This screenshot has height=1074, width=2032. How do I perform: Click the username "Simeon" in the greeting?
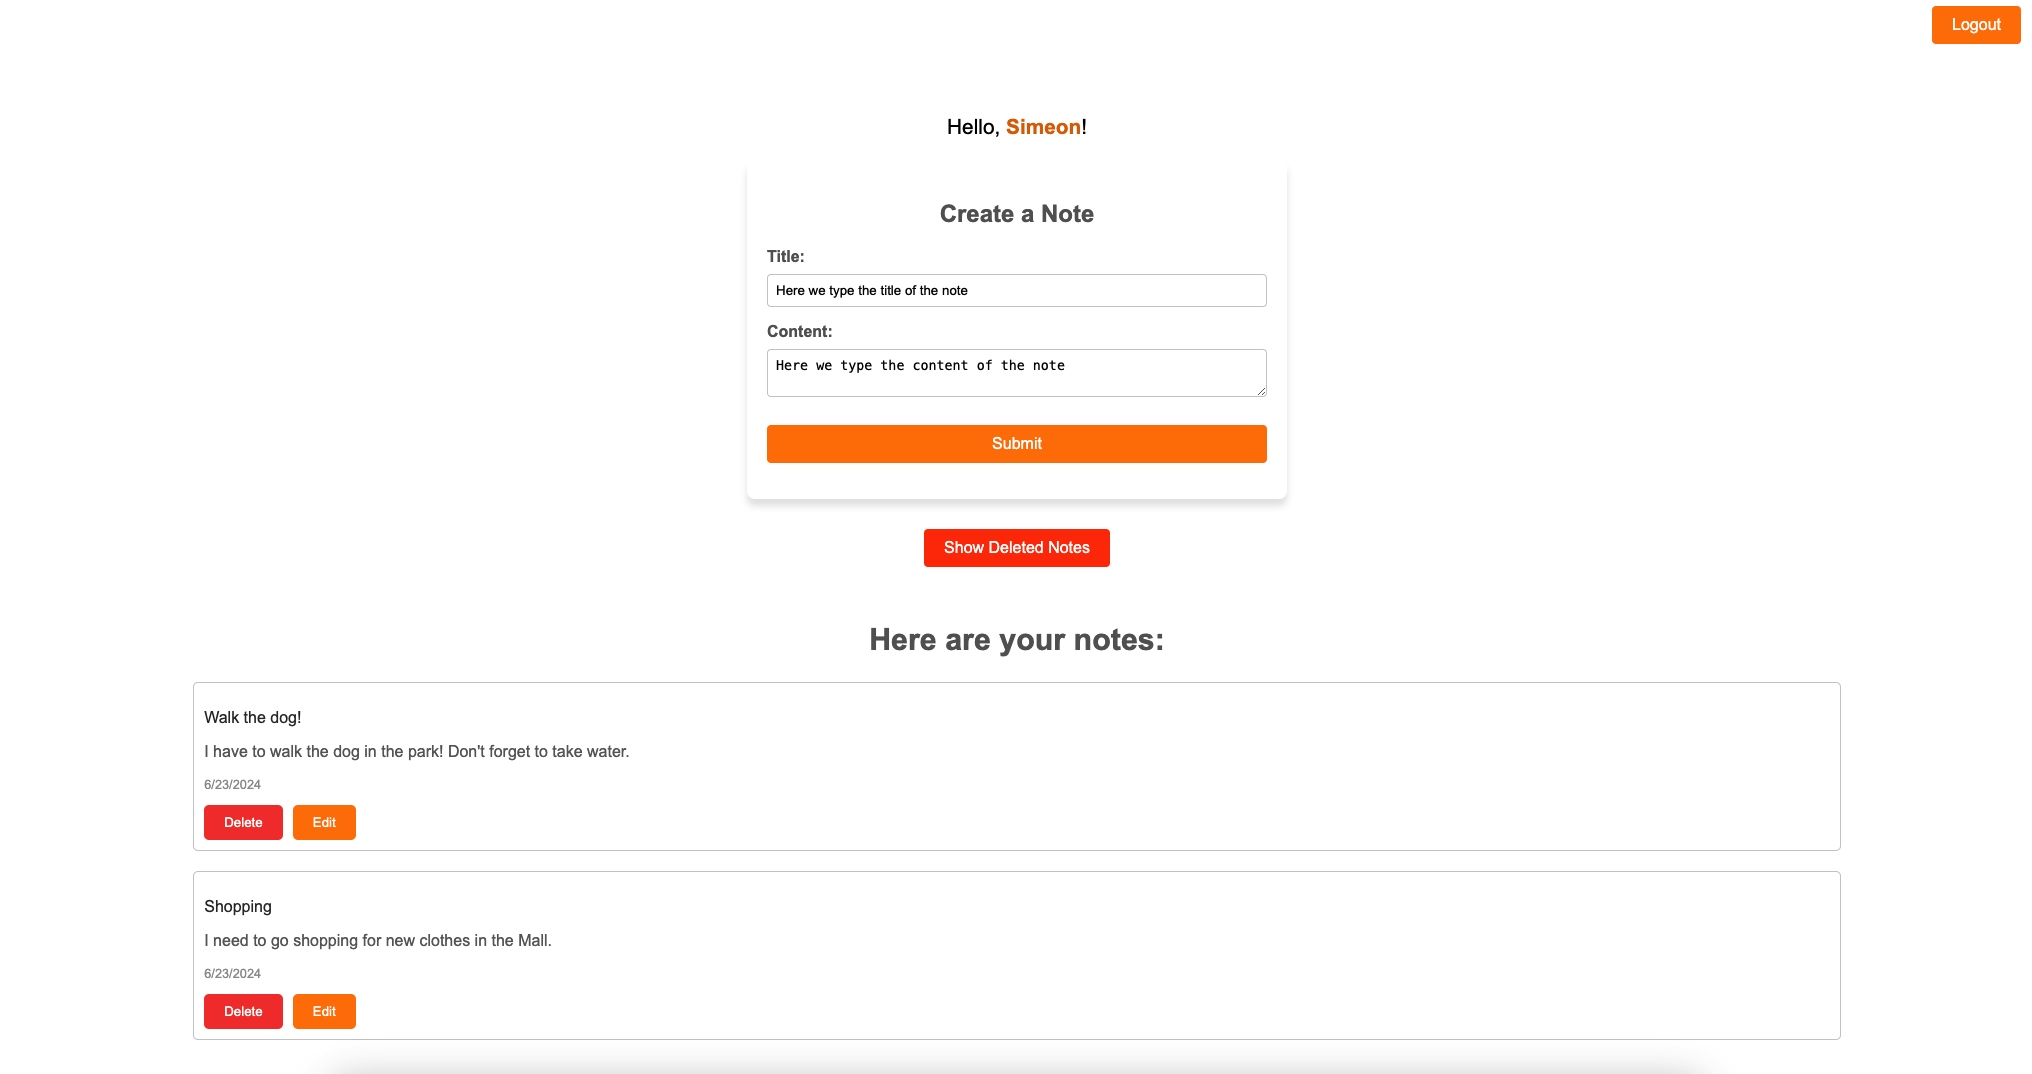tap(1043, 127)
